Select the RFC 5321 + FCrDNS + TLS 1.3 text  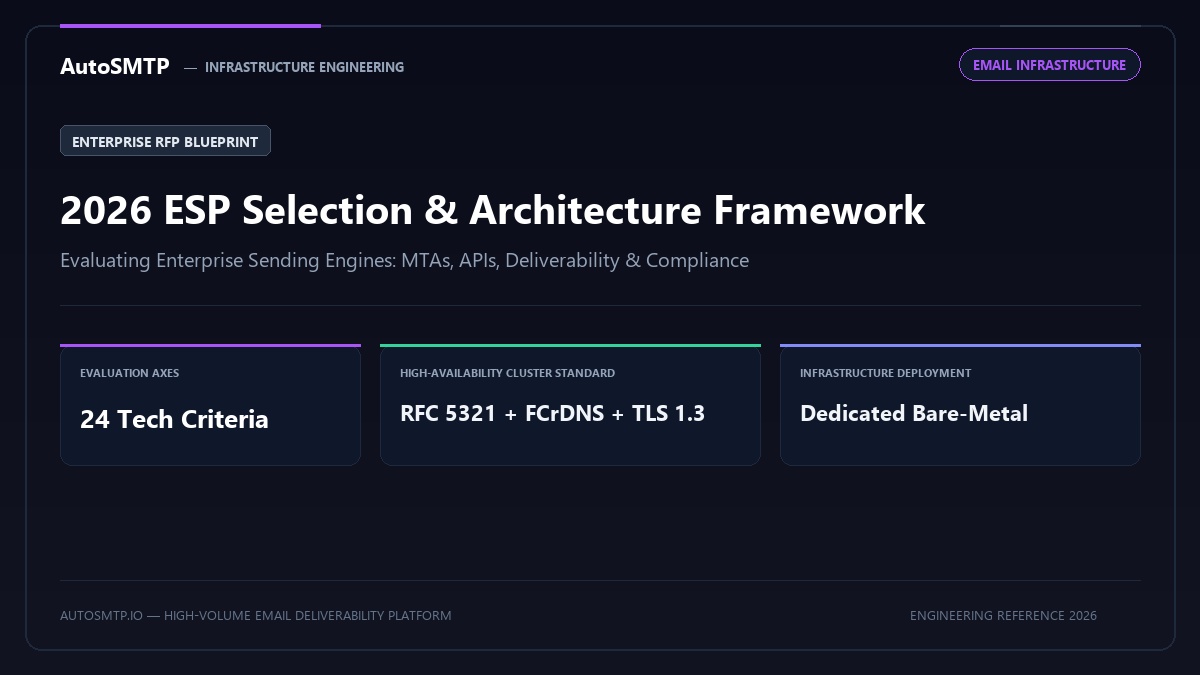pos(552,413)
